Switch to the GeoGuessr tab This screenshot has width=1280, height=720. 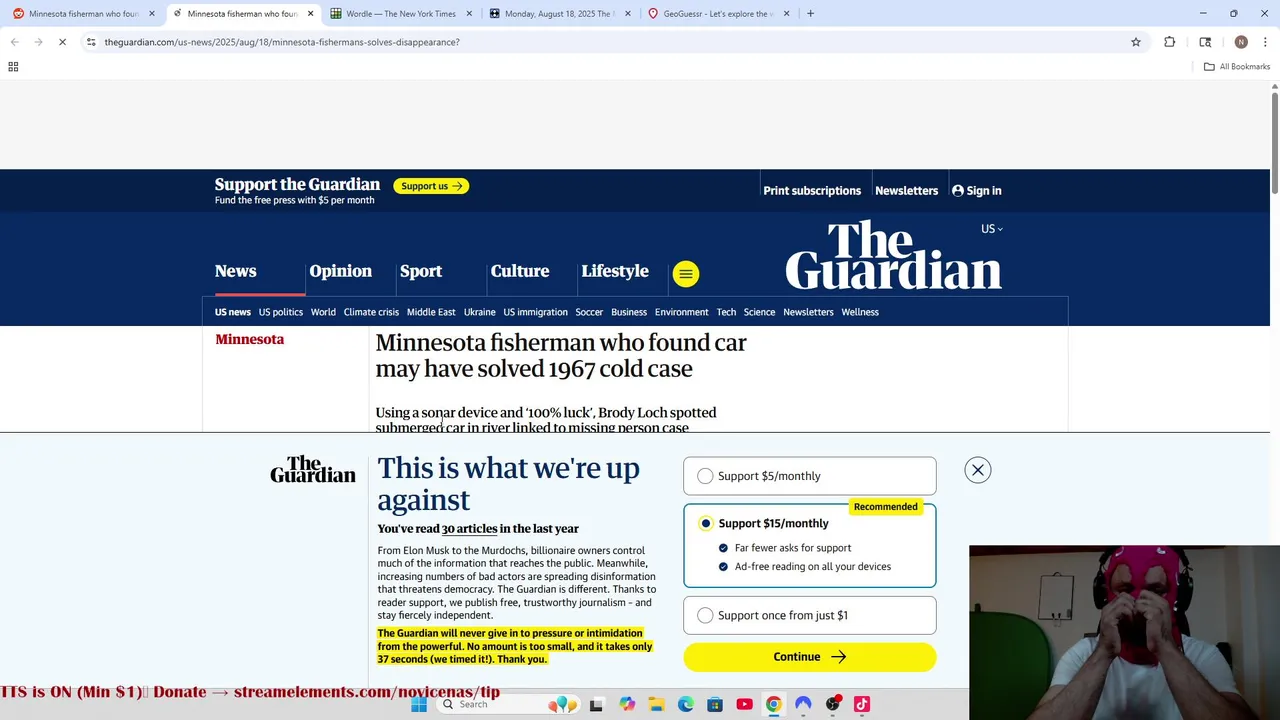click(x=717, y=14)
